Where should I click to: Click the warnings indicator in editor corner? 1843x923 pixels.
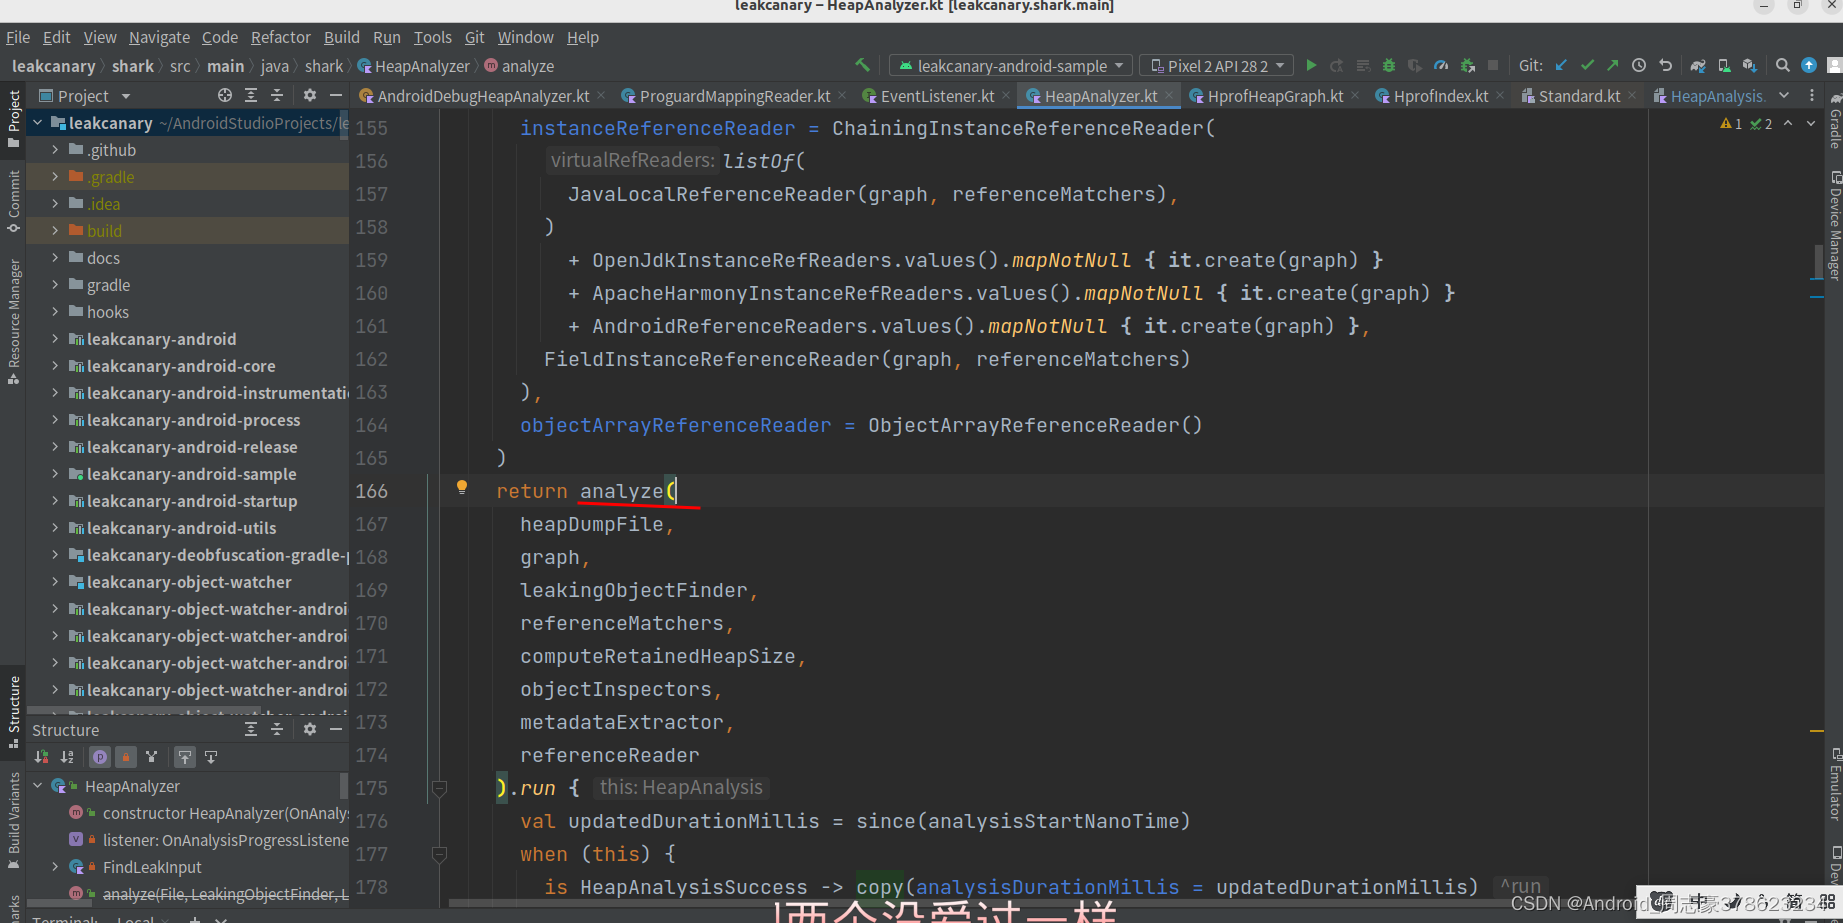1732,124
